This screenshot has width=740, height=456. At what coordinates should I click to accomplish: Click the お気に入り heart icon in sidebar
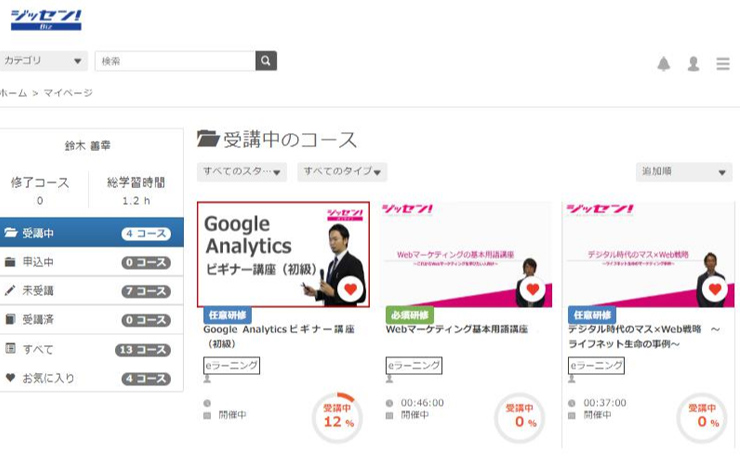10,378
